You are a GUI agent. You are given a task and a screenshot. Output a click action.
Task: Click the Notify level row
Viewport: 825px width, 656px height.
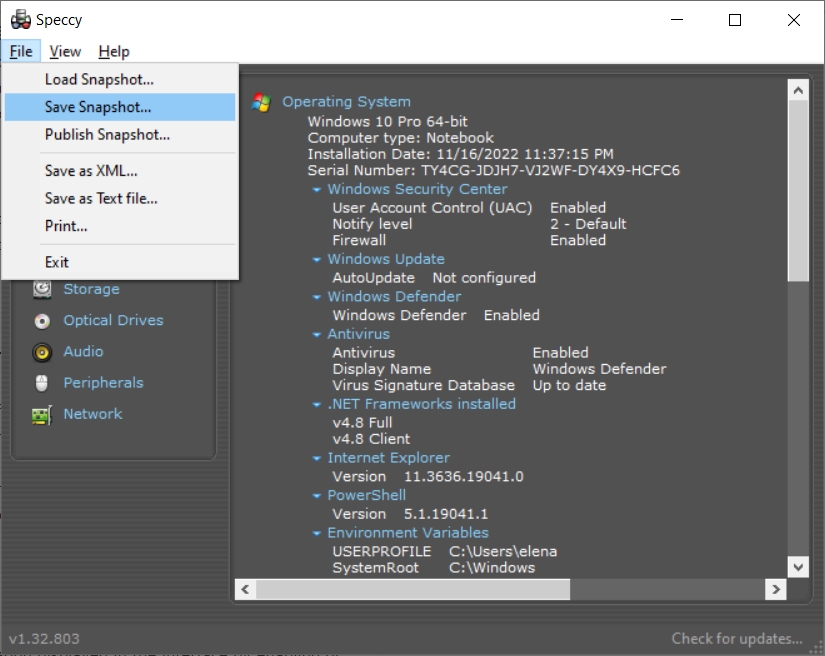[479, 224]
